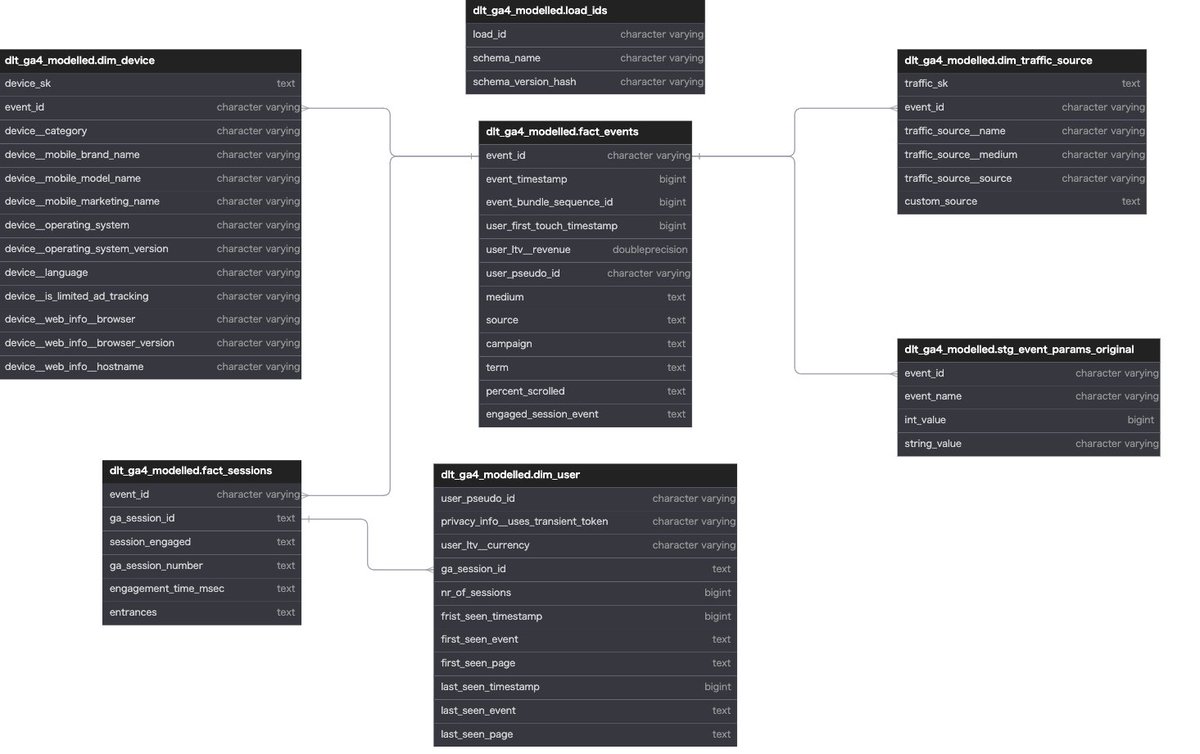Screen dimensions: 1200x754
Task: Click the schema_name column
Action: click(585, 58)
